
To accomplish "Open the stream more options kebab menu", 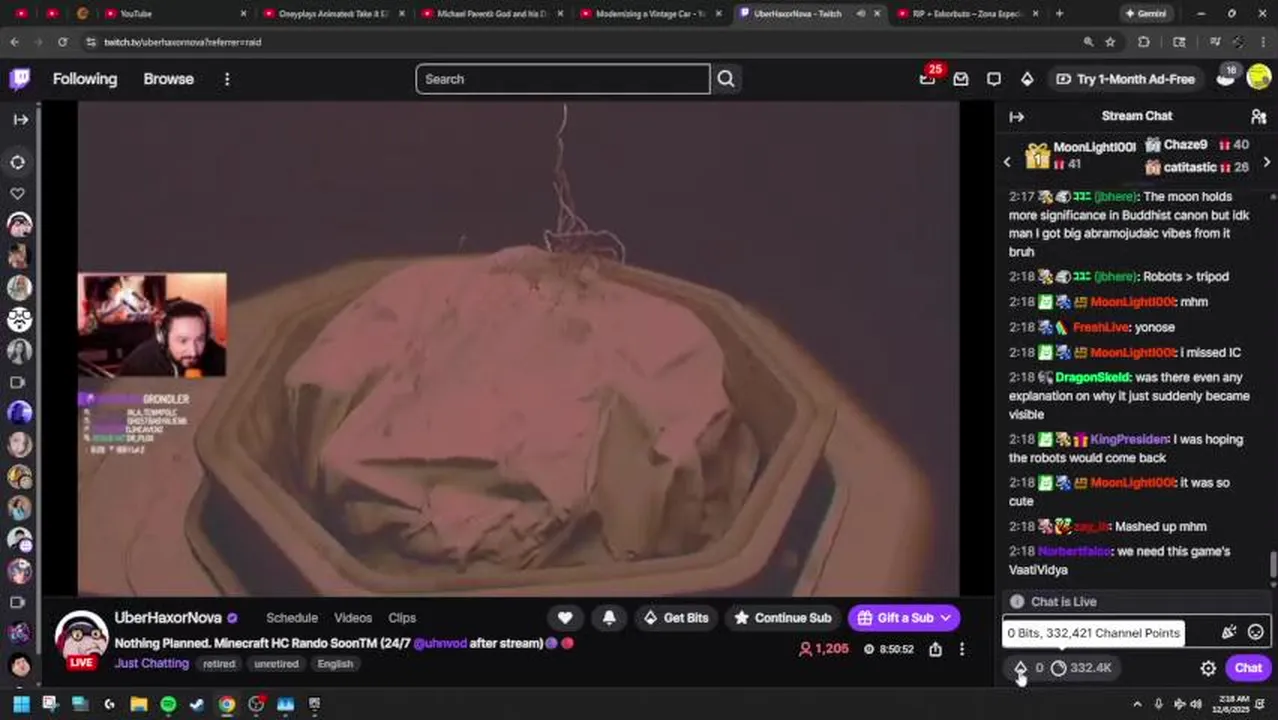I will (x=962, y=649).
